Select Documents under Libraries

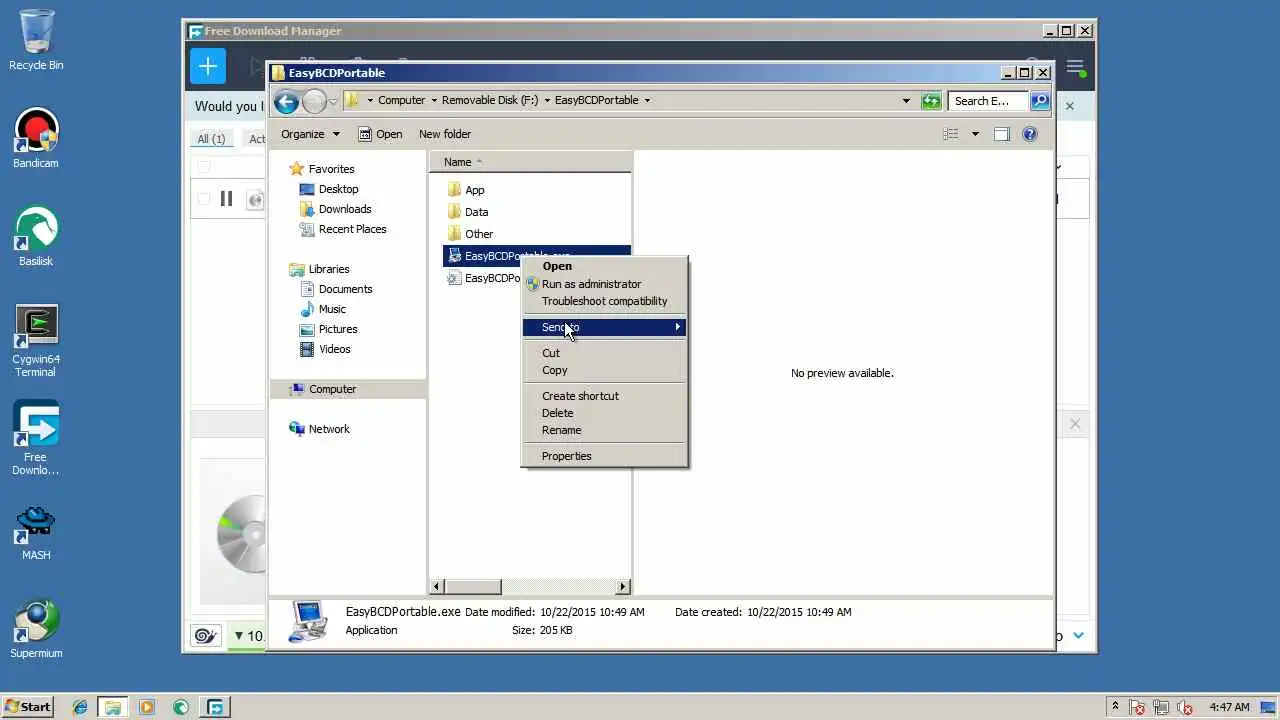(337, 289)
